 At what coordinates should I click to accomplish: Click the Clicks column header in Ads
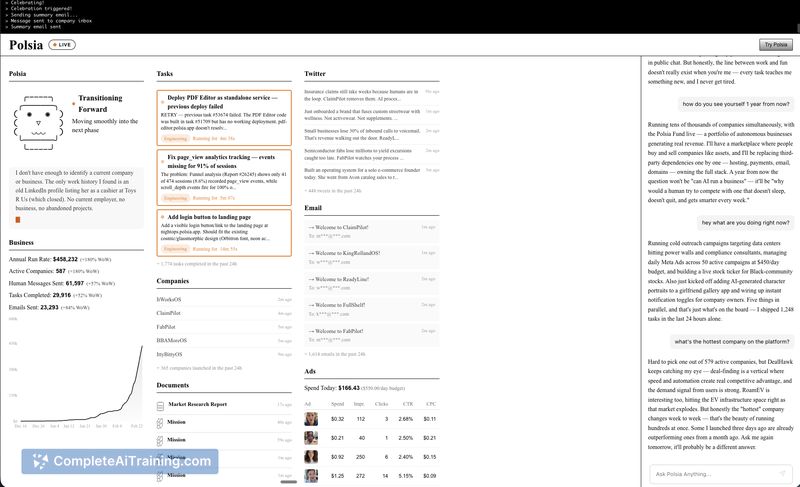tap(381, 404)
